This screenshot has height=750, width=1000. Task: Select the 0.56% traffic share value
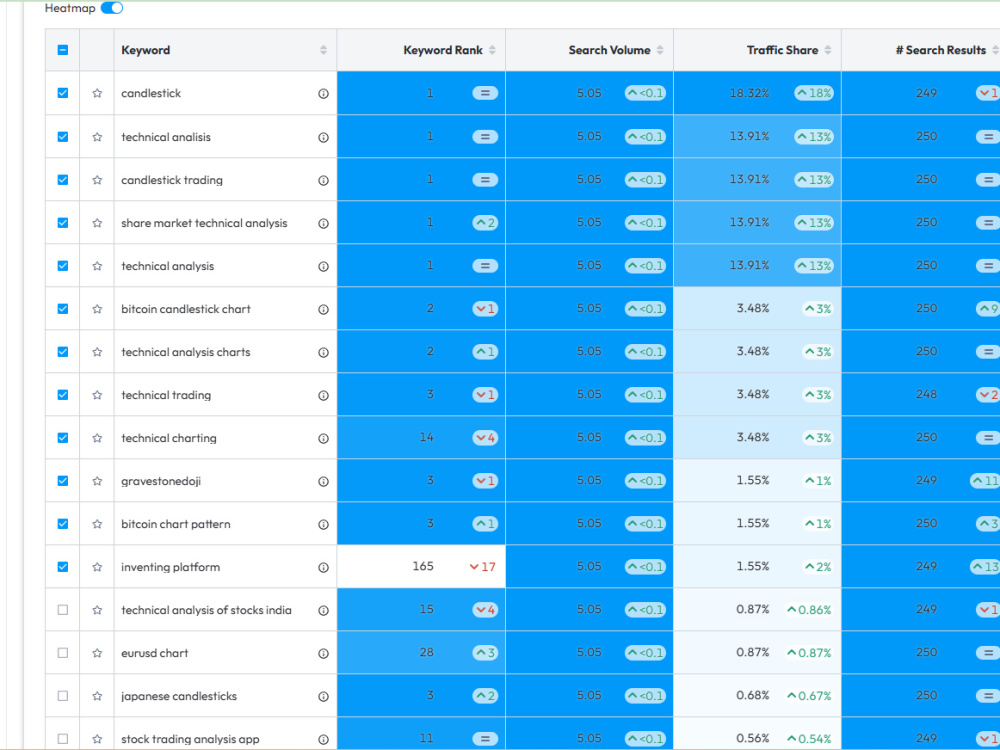pyautogui.click(x=753, y=739)
